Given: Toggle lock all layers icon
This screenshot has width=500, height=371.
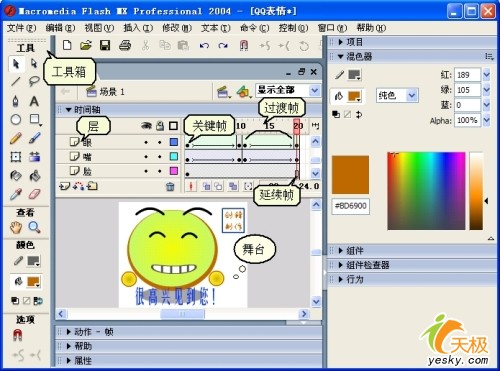Looking at the screenshot, I should tap(160, 125).
